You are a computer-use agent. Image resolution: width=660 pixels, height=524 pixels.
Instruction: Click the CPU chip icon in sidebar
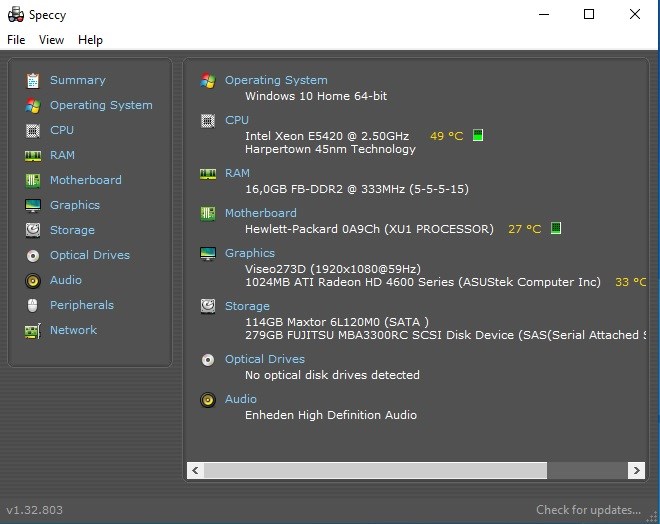(x=33, y=130)
